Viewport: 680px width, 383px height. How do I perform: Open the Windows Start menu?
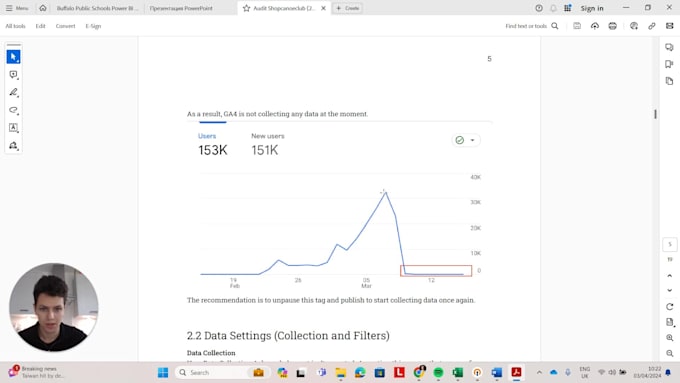click(163, 373)
